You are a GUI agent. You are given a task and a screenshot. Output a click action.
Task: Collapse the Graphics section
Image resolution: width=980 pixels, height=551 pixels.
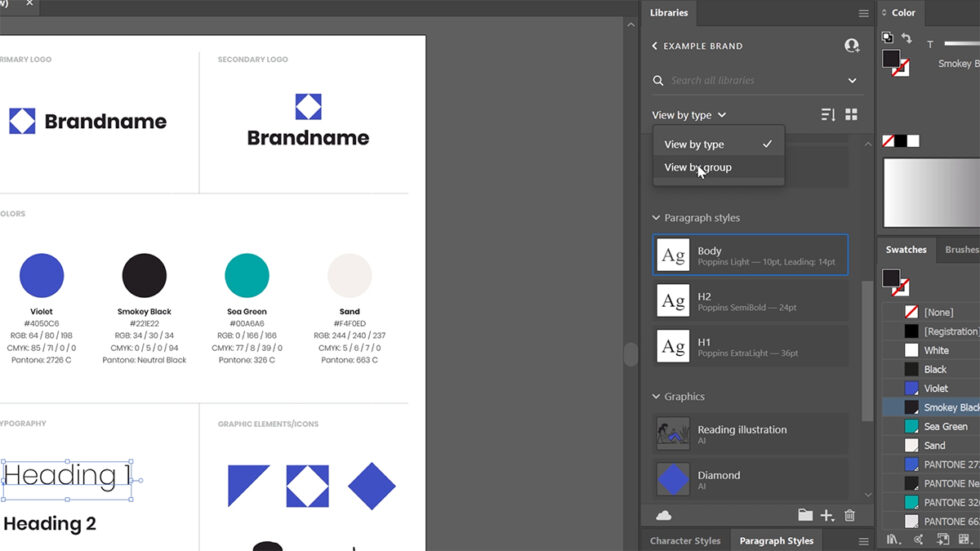(656, 396)
